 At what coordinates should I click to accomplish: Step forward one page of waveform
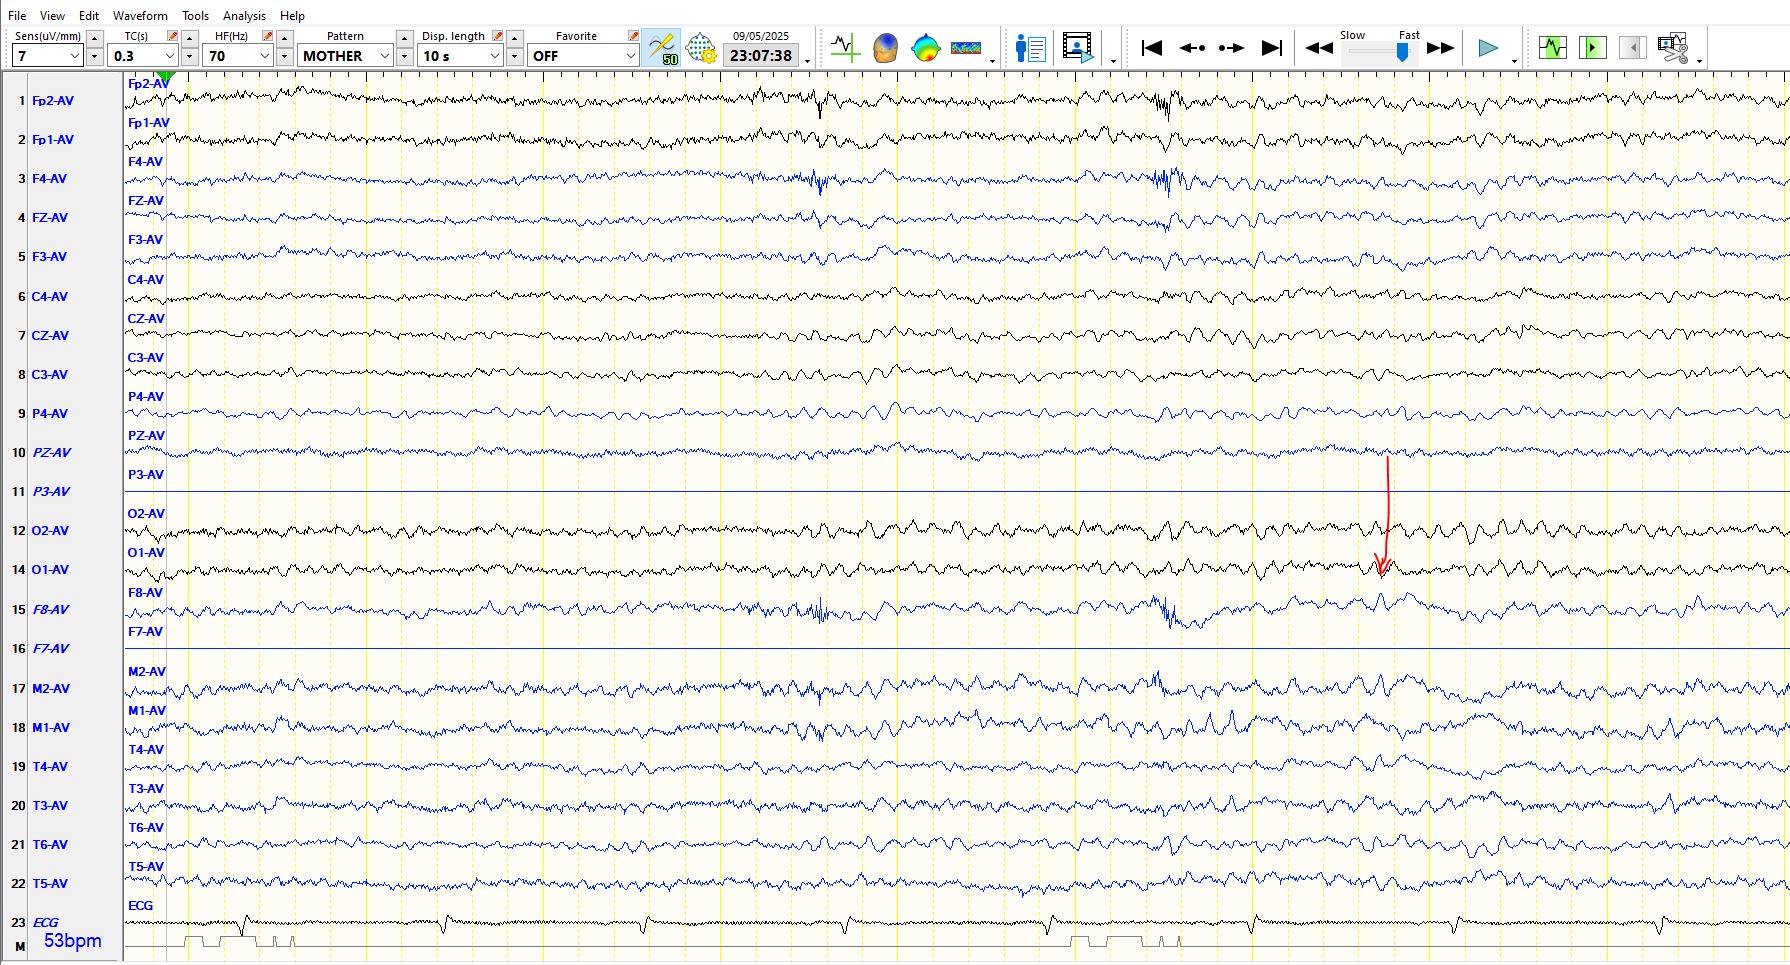(x=1231, y=47)
